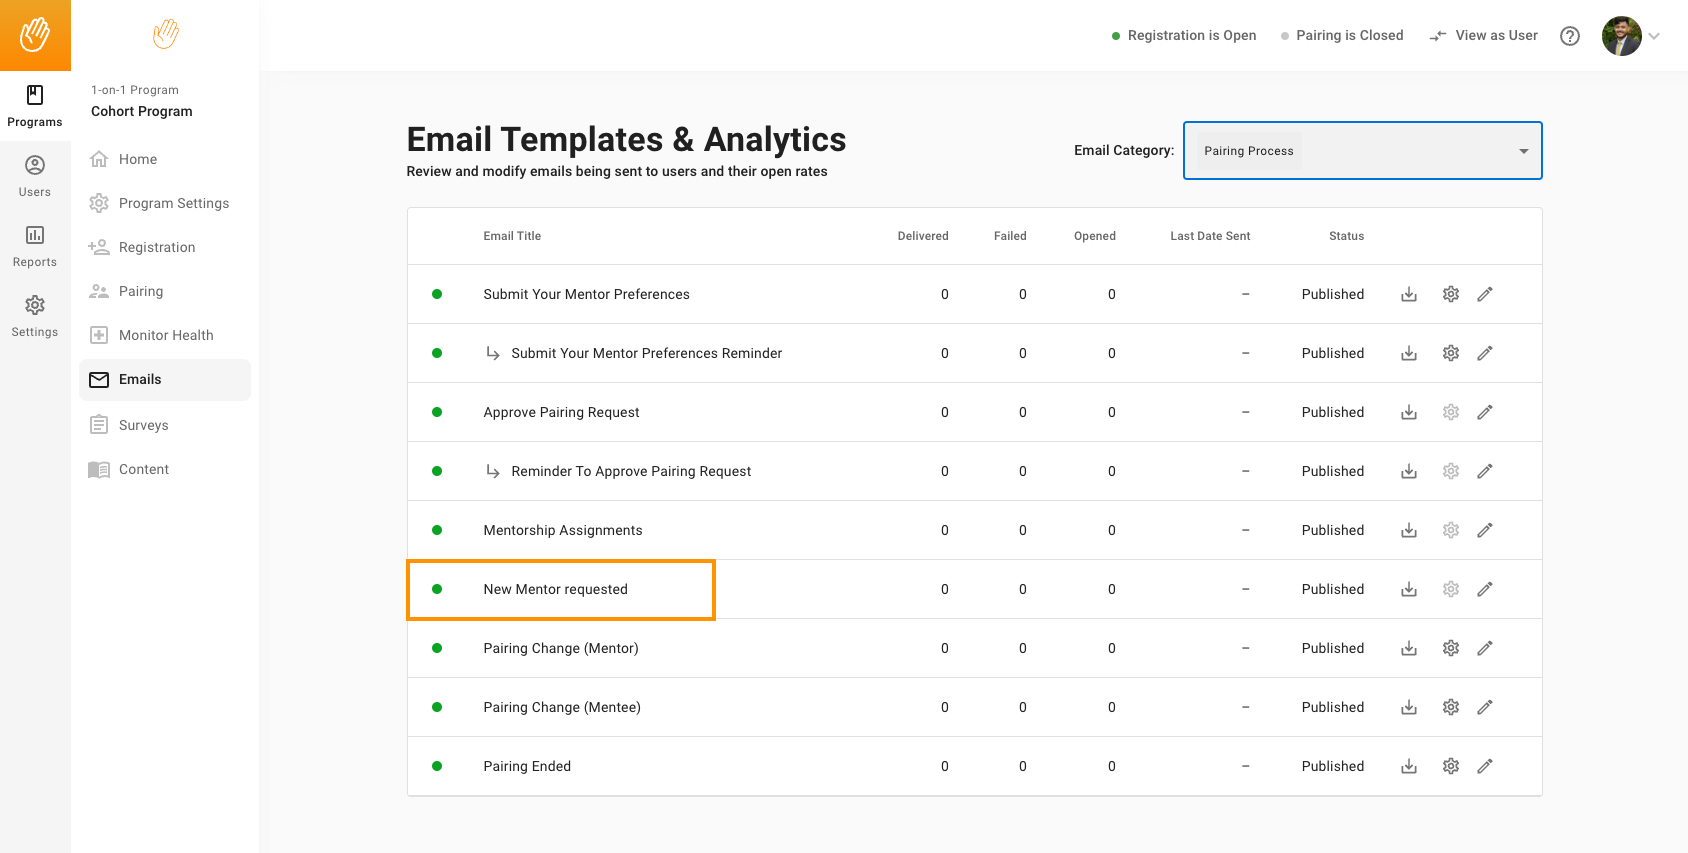1688x853 pixels.
Task: Edit the Approve Pairing Request email
Action: [1485, 412]
